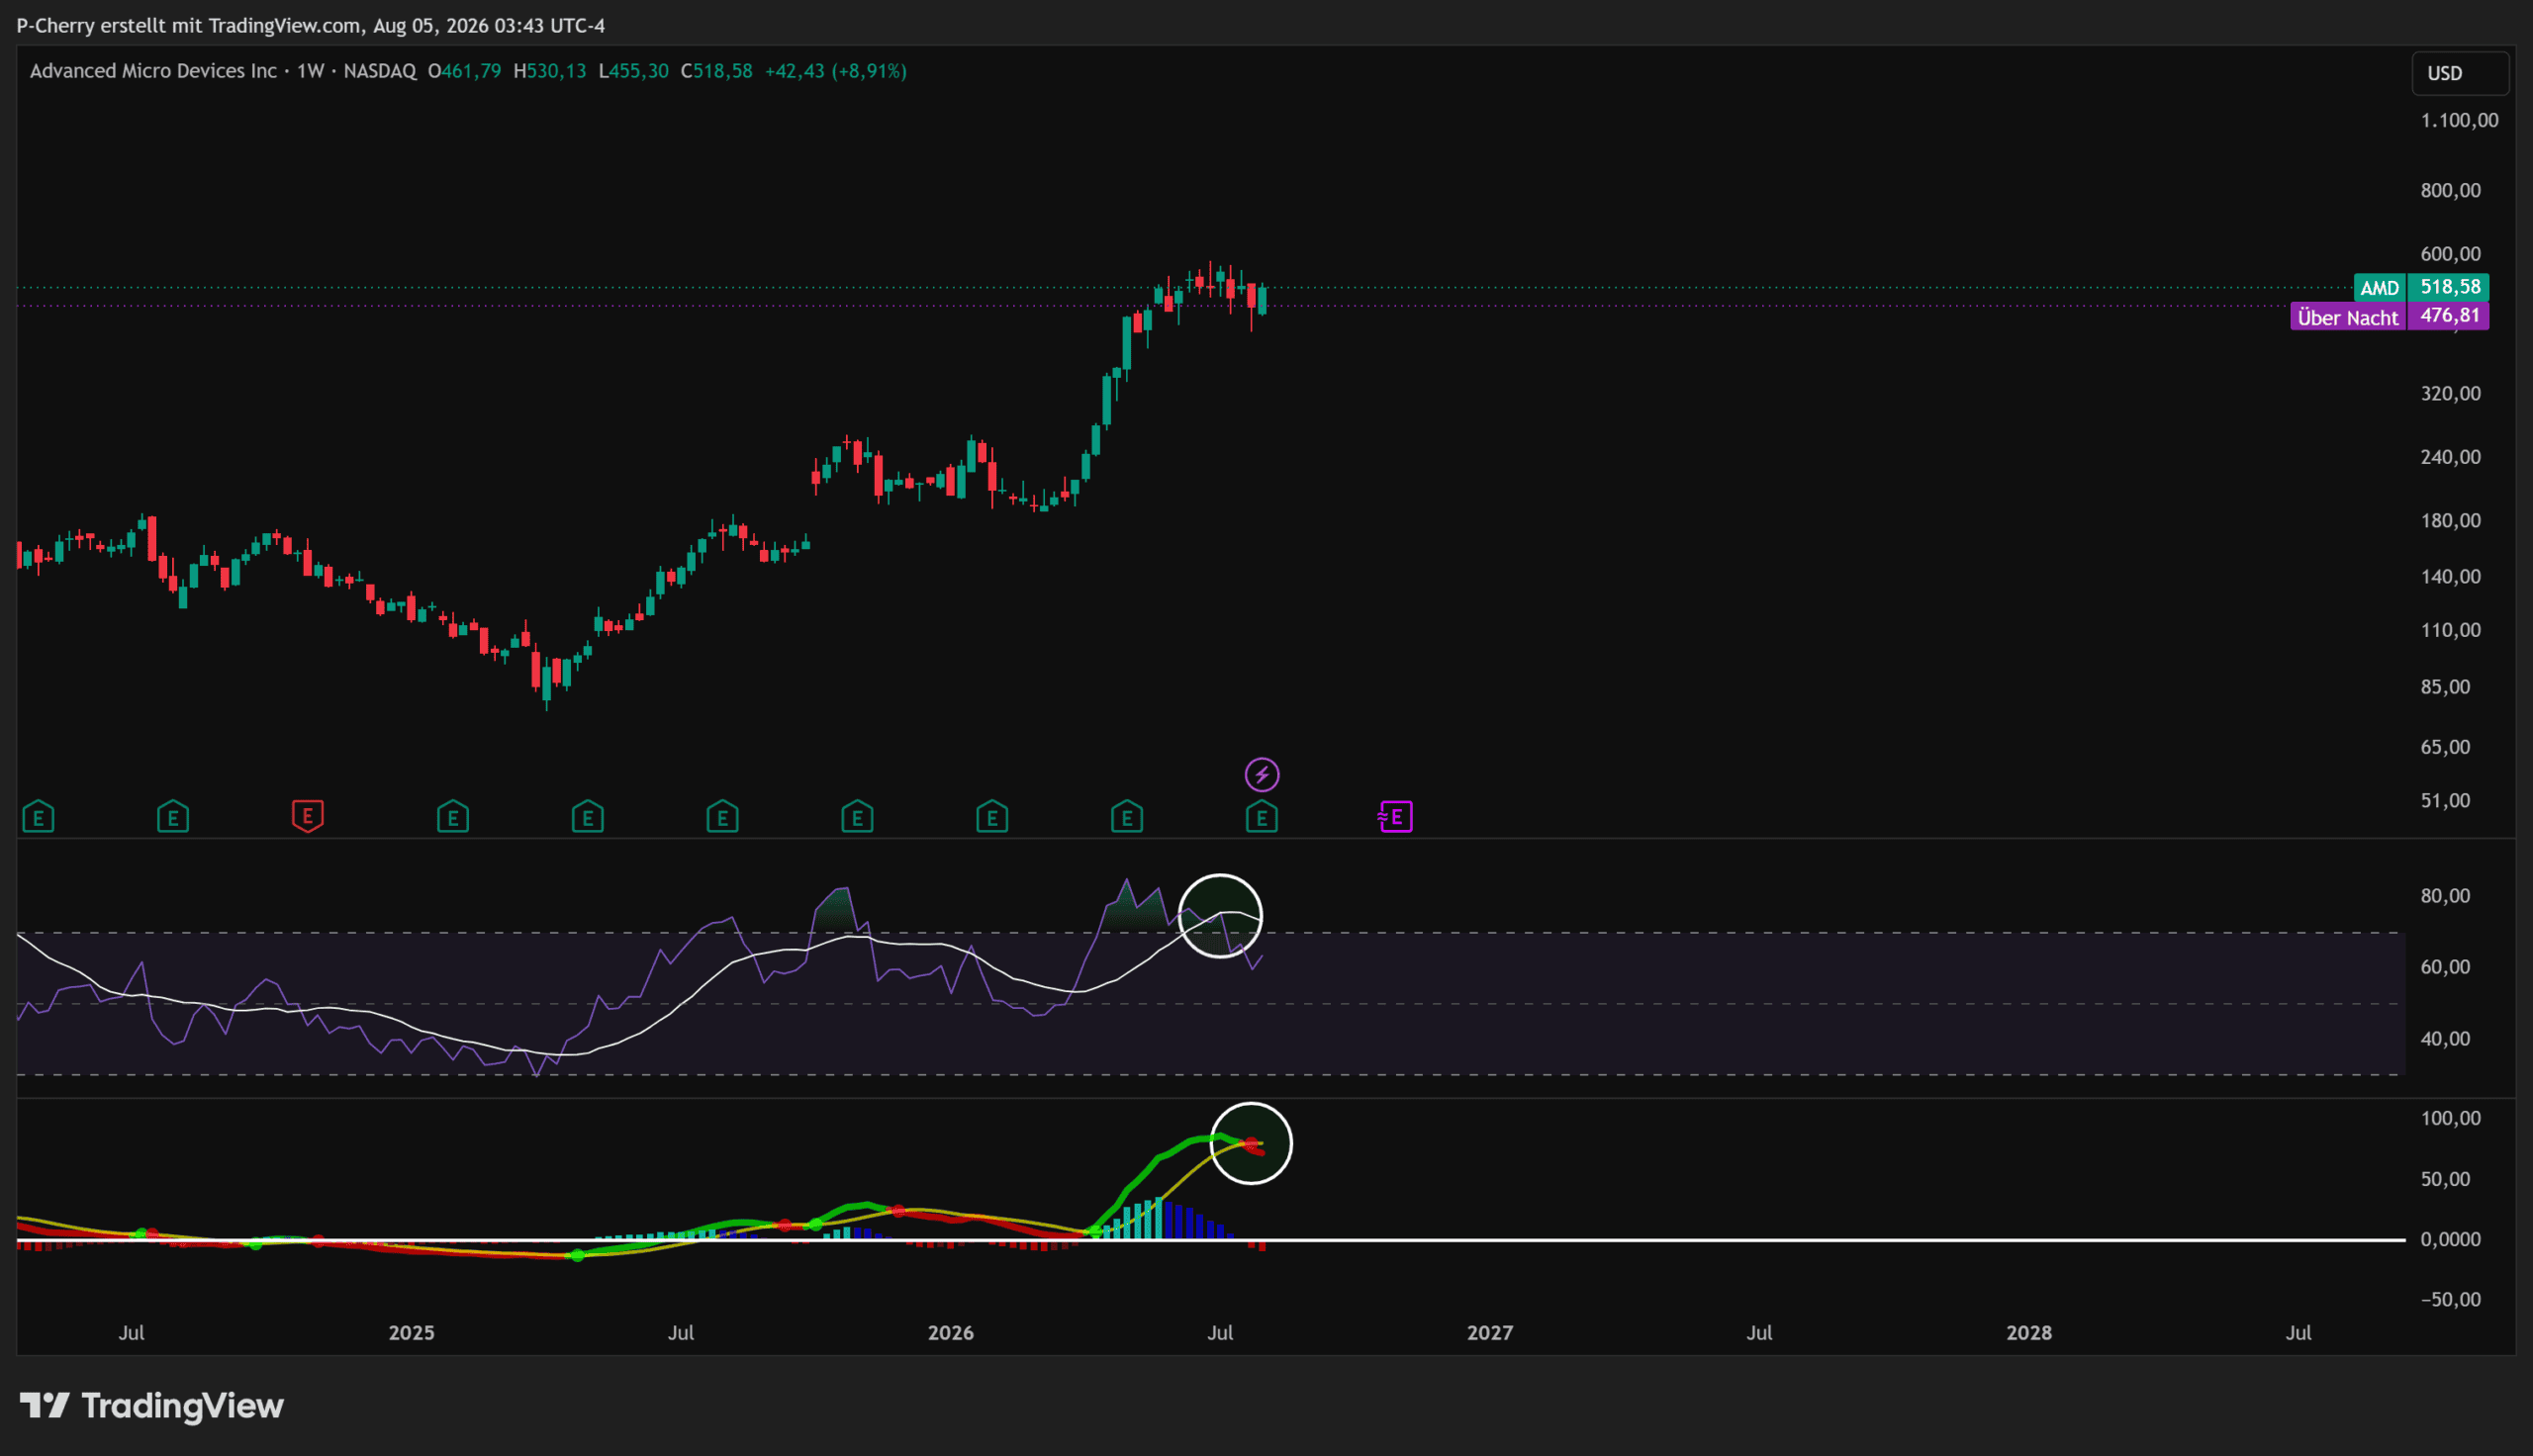This screenshot has width=2533, height=1456.
Task: Click the MACD −50,00 axis label
Action: coord(2450,1299)
